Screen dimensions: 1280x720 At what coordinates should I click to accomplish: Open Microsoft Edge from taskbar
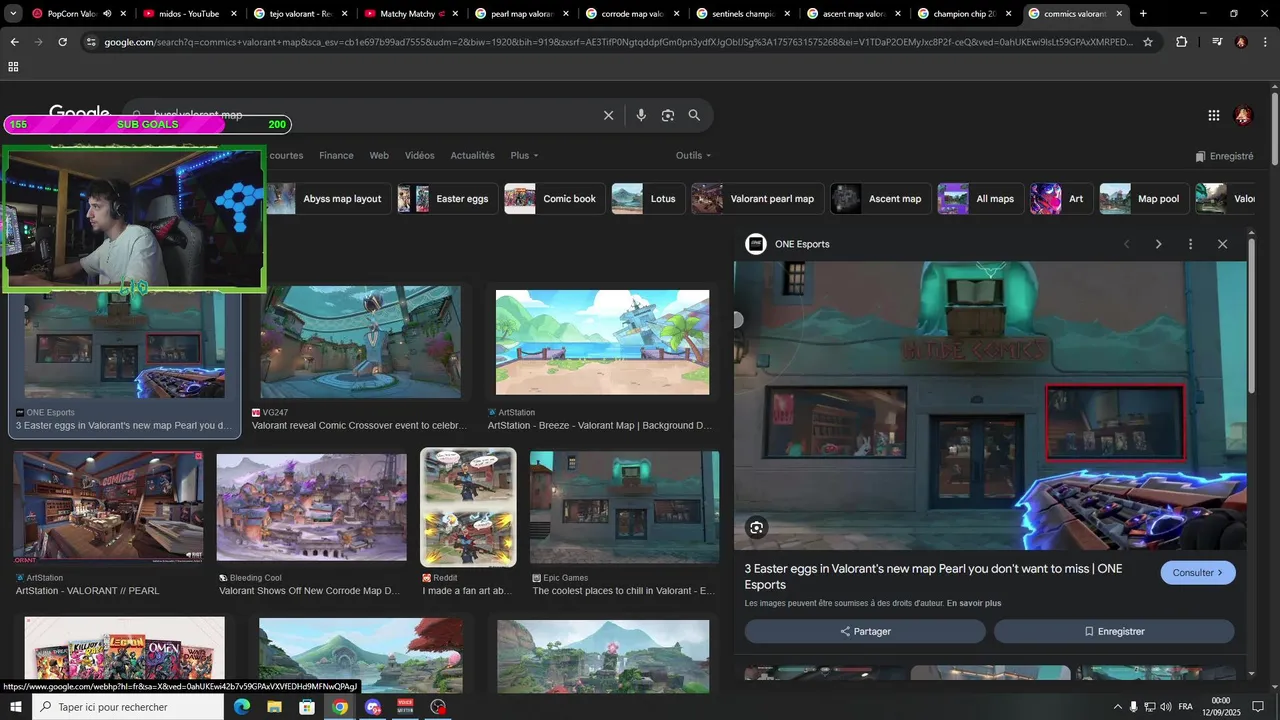241,707
